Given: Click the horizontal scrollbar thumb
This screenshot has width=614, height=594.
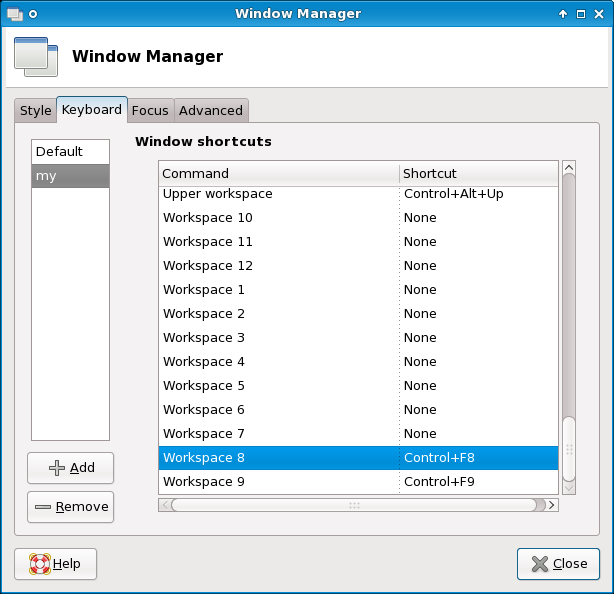Looking at the screenshot, I should coord(354,505).
